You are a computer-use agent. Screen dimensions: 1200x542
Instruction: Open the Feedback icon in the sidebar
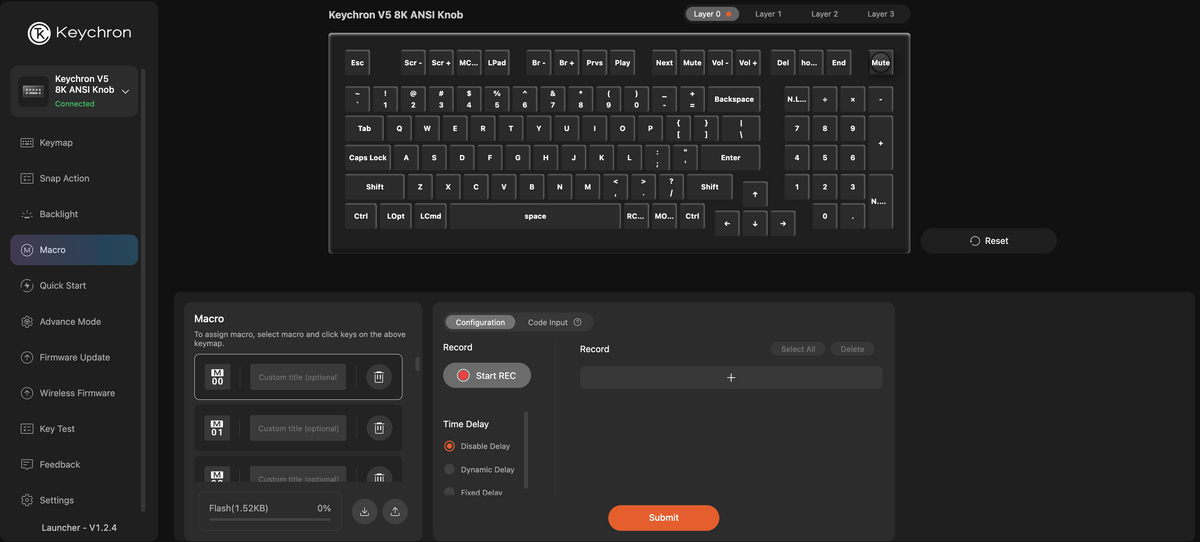[x=27, y=464]
